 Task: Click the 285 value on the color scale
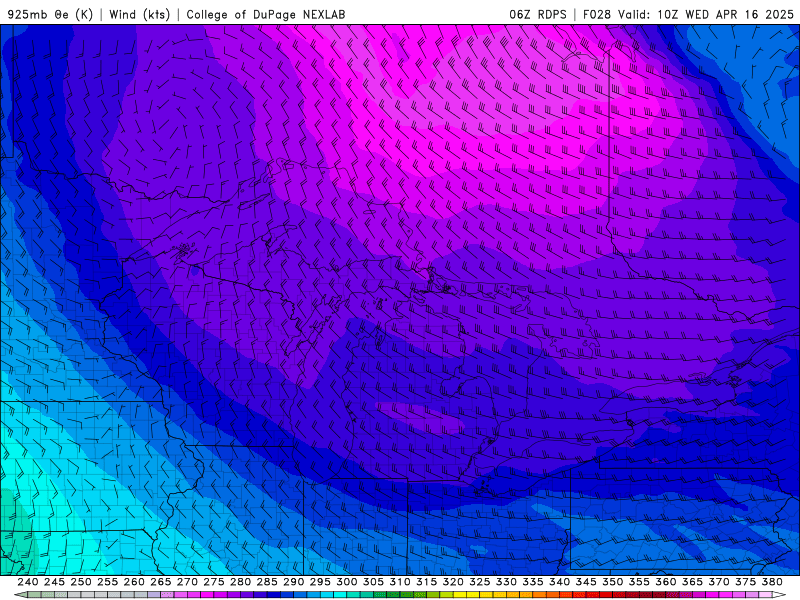(x=266, y=582)
